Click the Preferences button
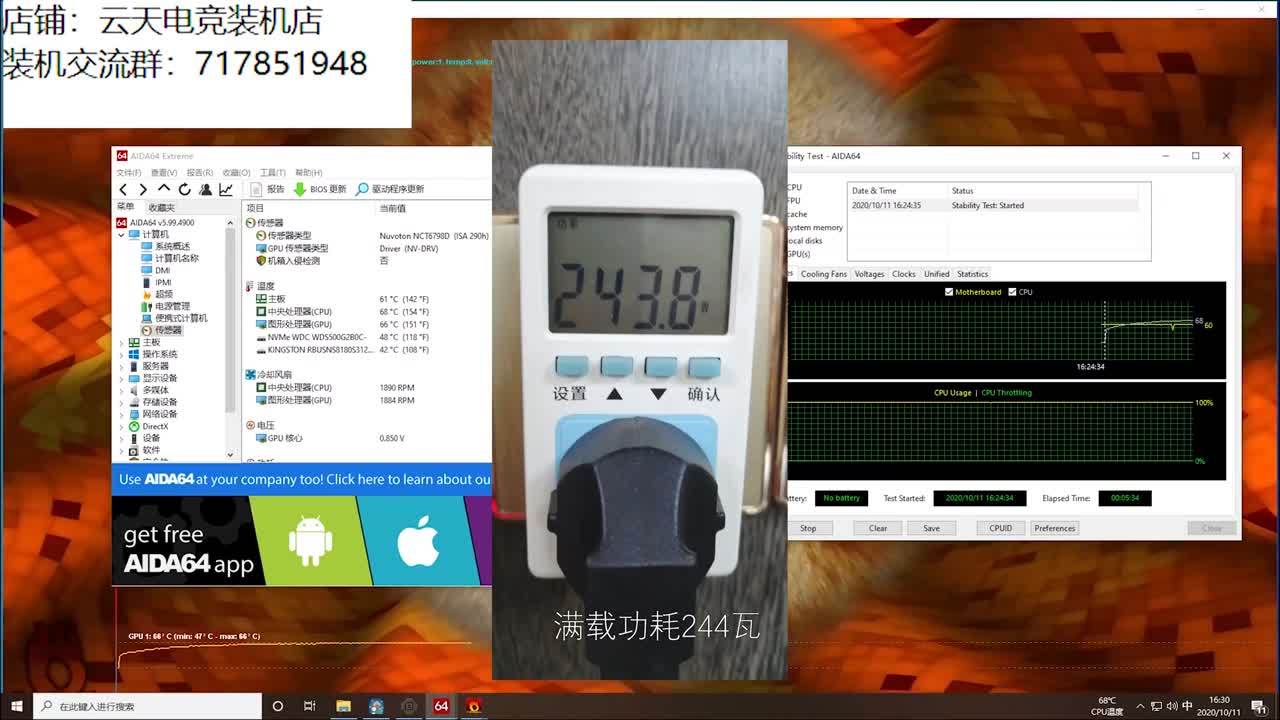The height and width of the screenshot is (720, 1280). pos(1054,528)
